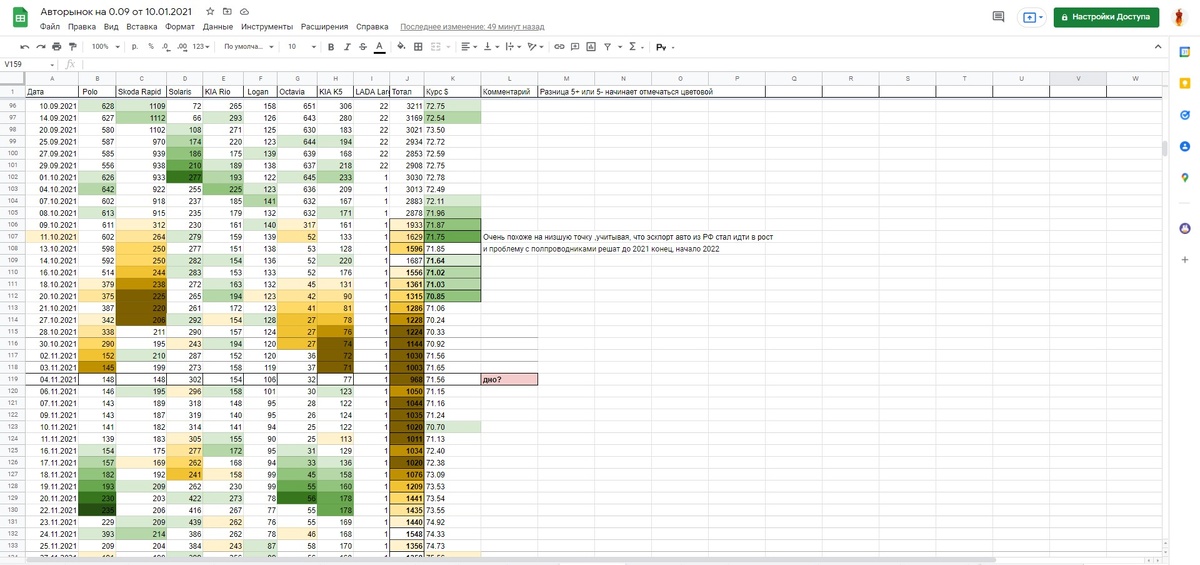
Task: Toggle italic formatting
Action: 346,46
